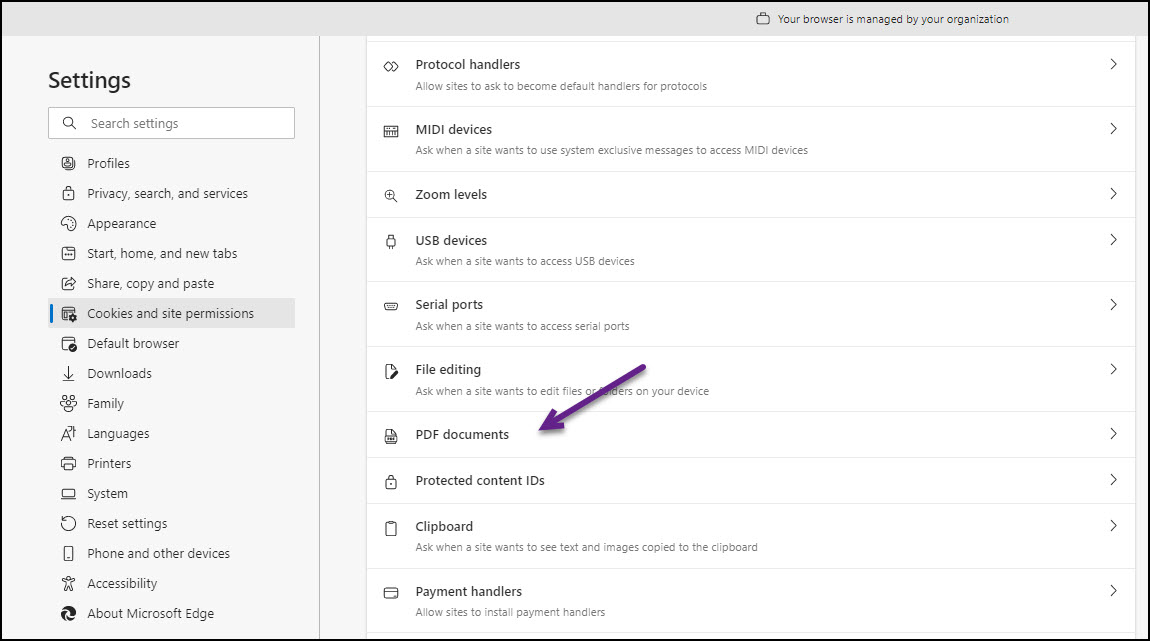Click the Zoom levels magnifier icon
Viewport: 1150px width, 641px height.
tap(391, 196)
